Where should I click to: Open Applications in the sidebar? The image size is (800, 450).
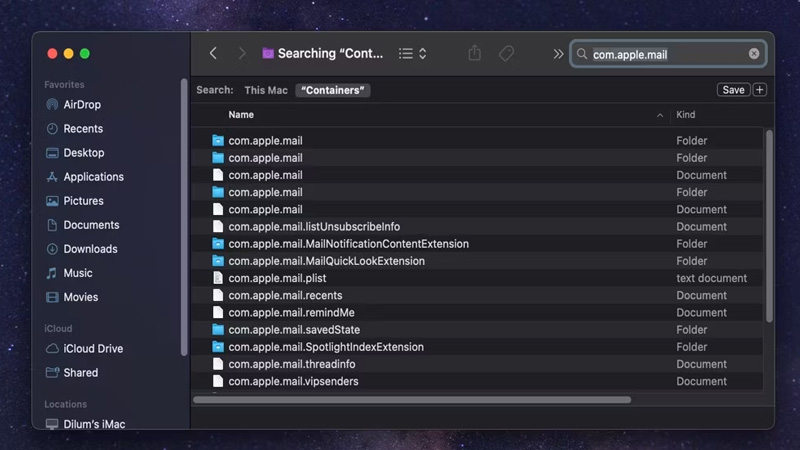93,177
